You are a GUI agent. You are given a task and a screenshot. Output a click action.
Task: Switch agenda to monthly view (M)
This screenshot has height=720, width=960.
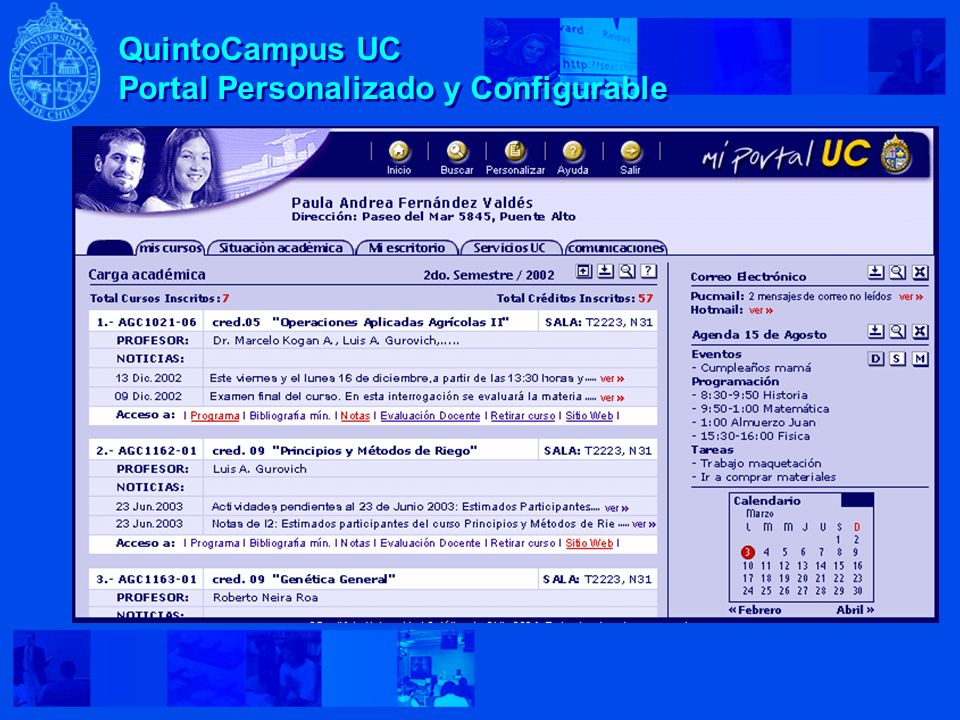[920, 359]
